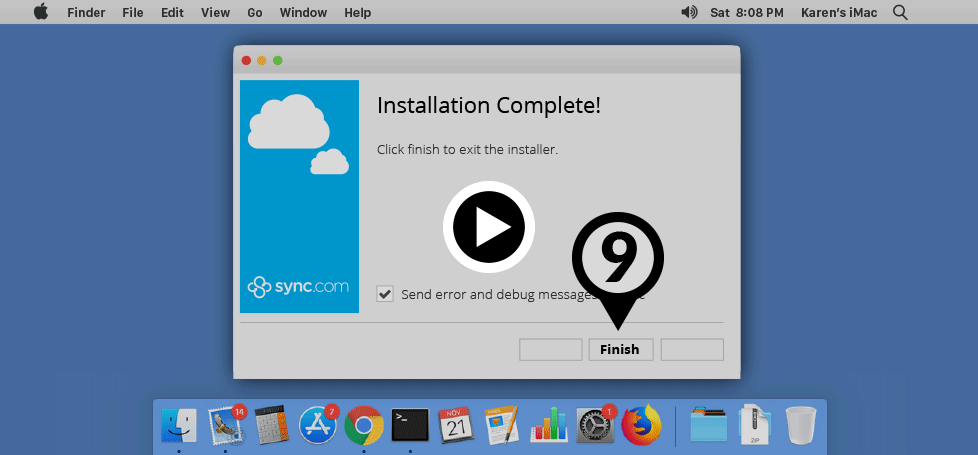This screenshot has height=455, width=978.
Task: Open System Preferences from the dock
Action: 595,425
